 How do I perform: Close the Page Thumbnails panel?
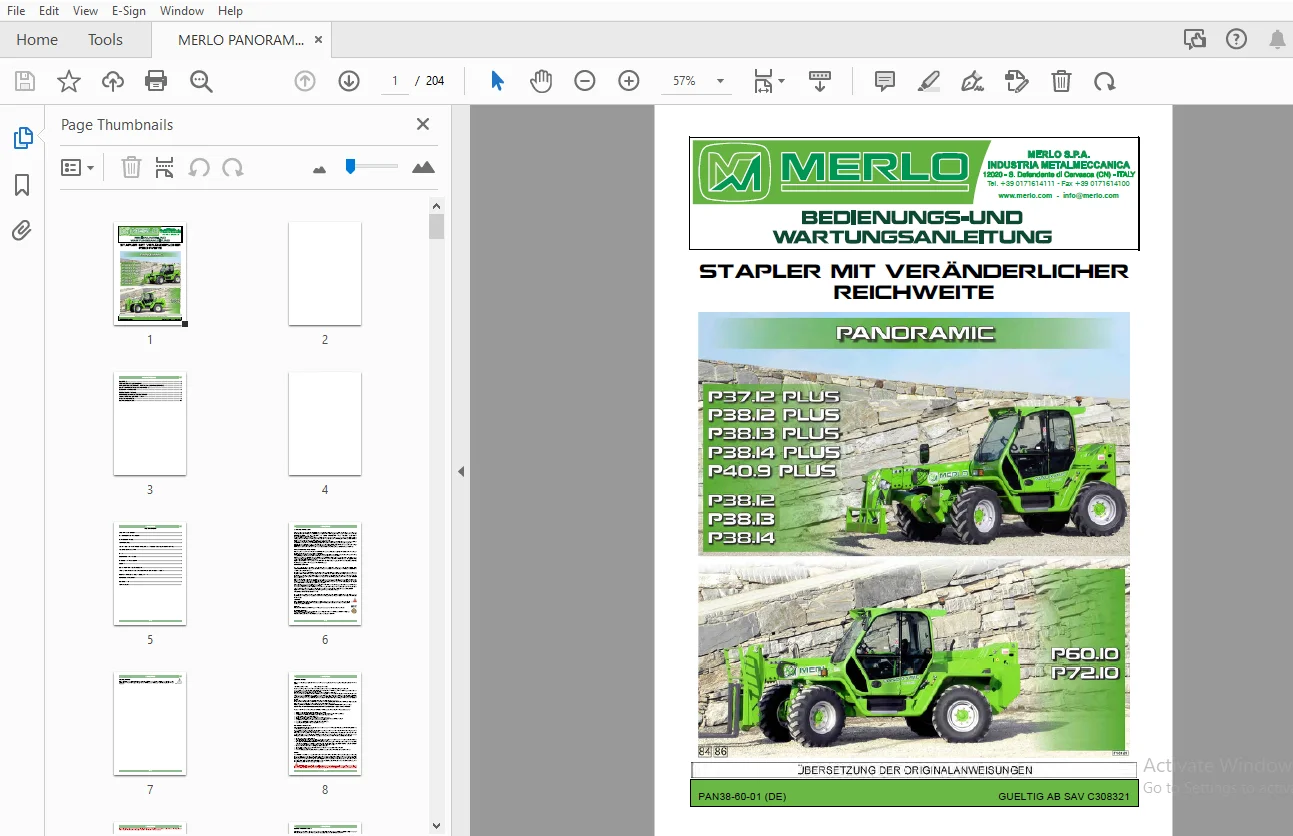point(423,124)
